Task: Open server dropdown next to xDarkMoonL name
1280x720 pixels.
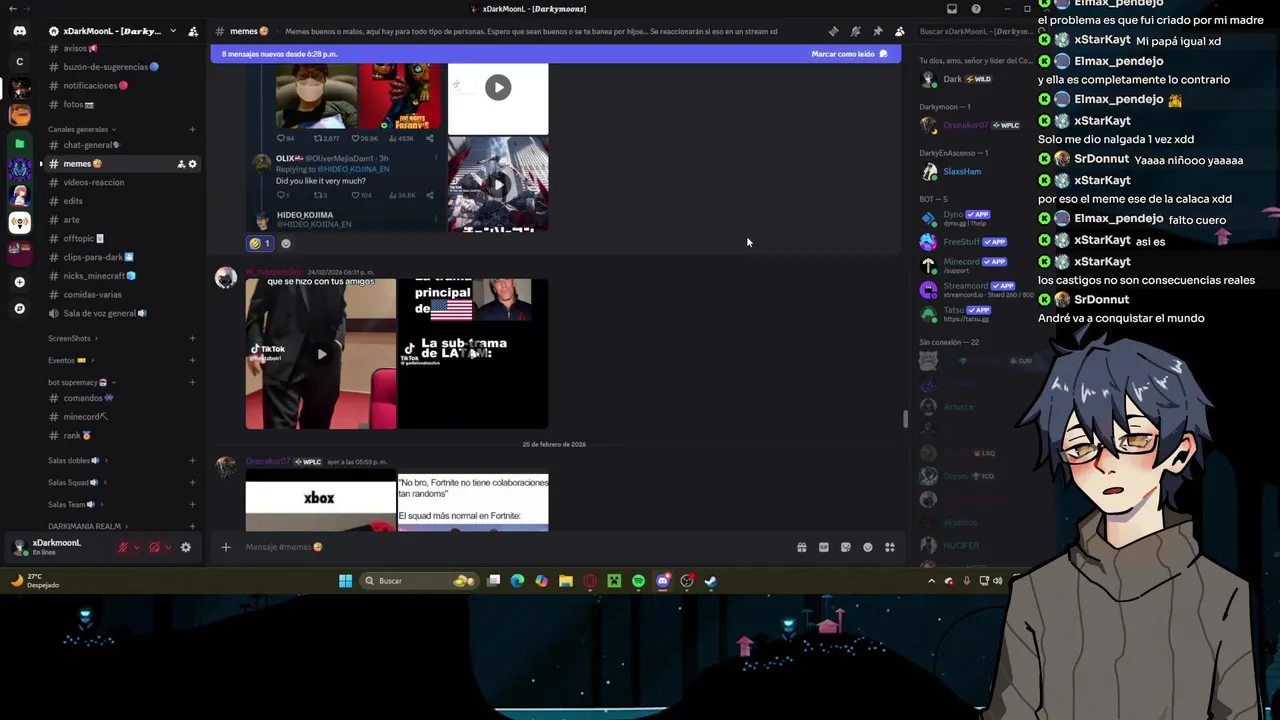Action: 172,31
